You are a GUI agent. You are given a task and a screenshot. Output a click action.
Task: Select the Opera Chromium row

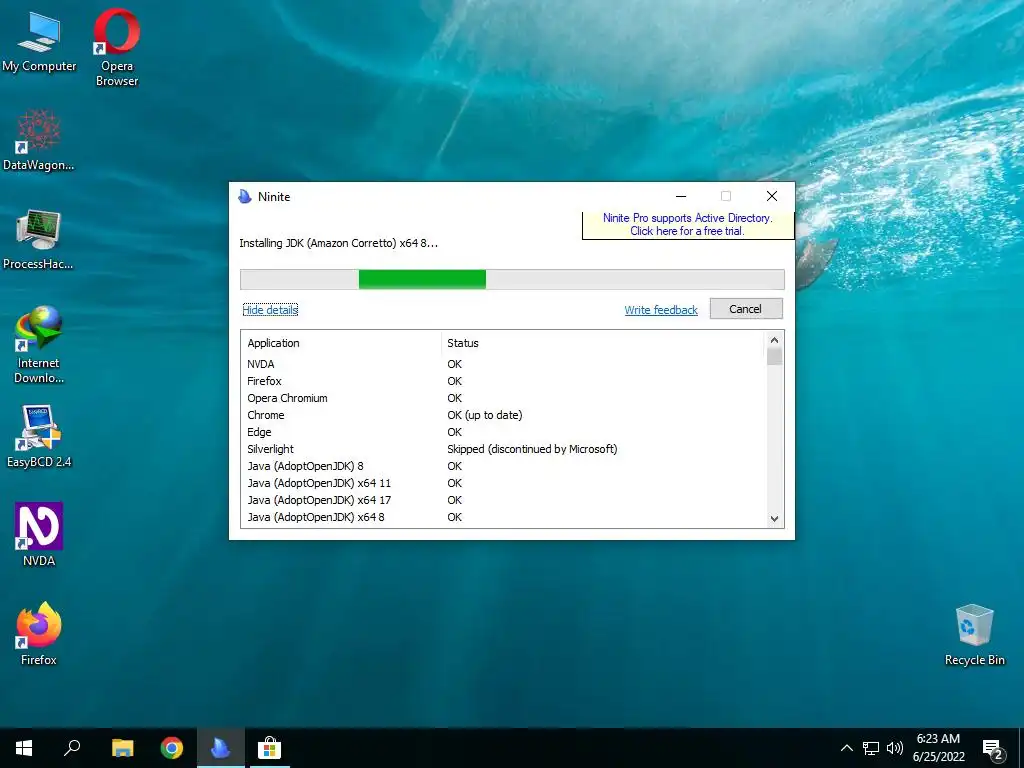coord(503,398)
